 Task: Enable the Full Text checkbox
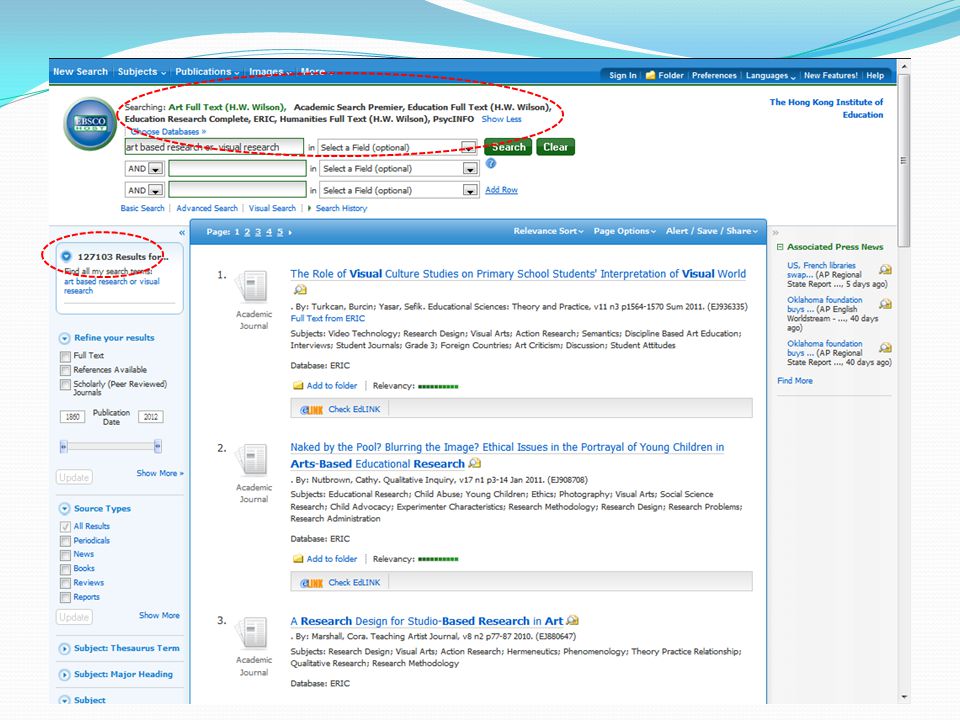(66, 356)
